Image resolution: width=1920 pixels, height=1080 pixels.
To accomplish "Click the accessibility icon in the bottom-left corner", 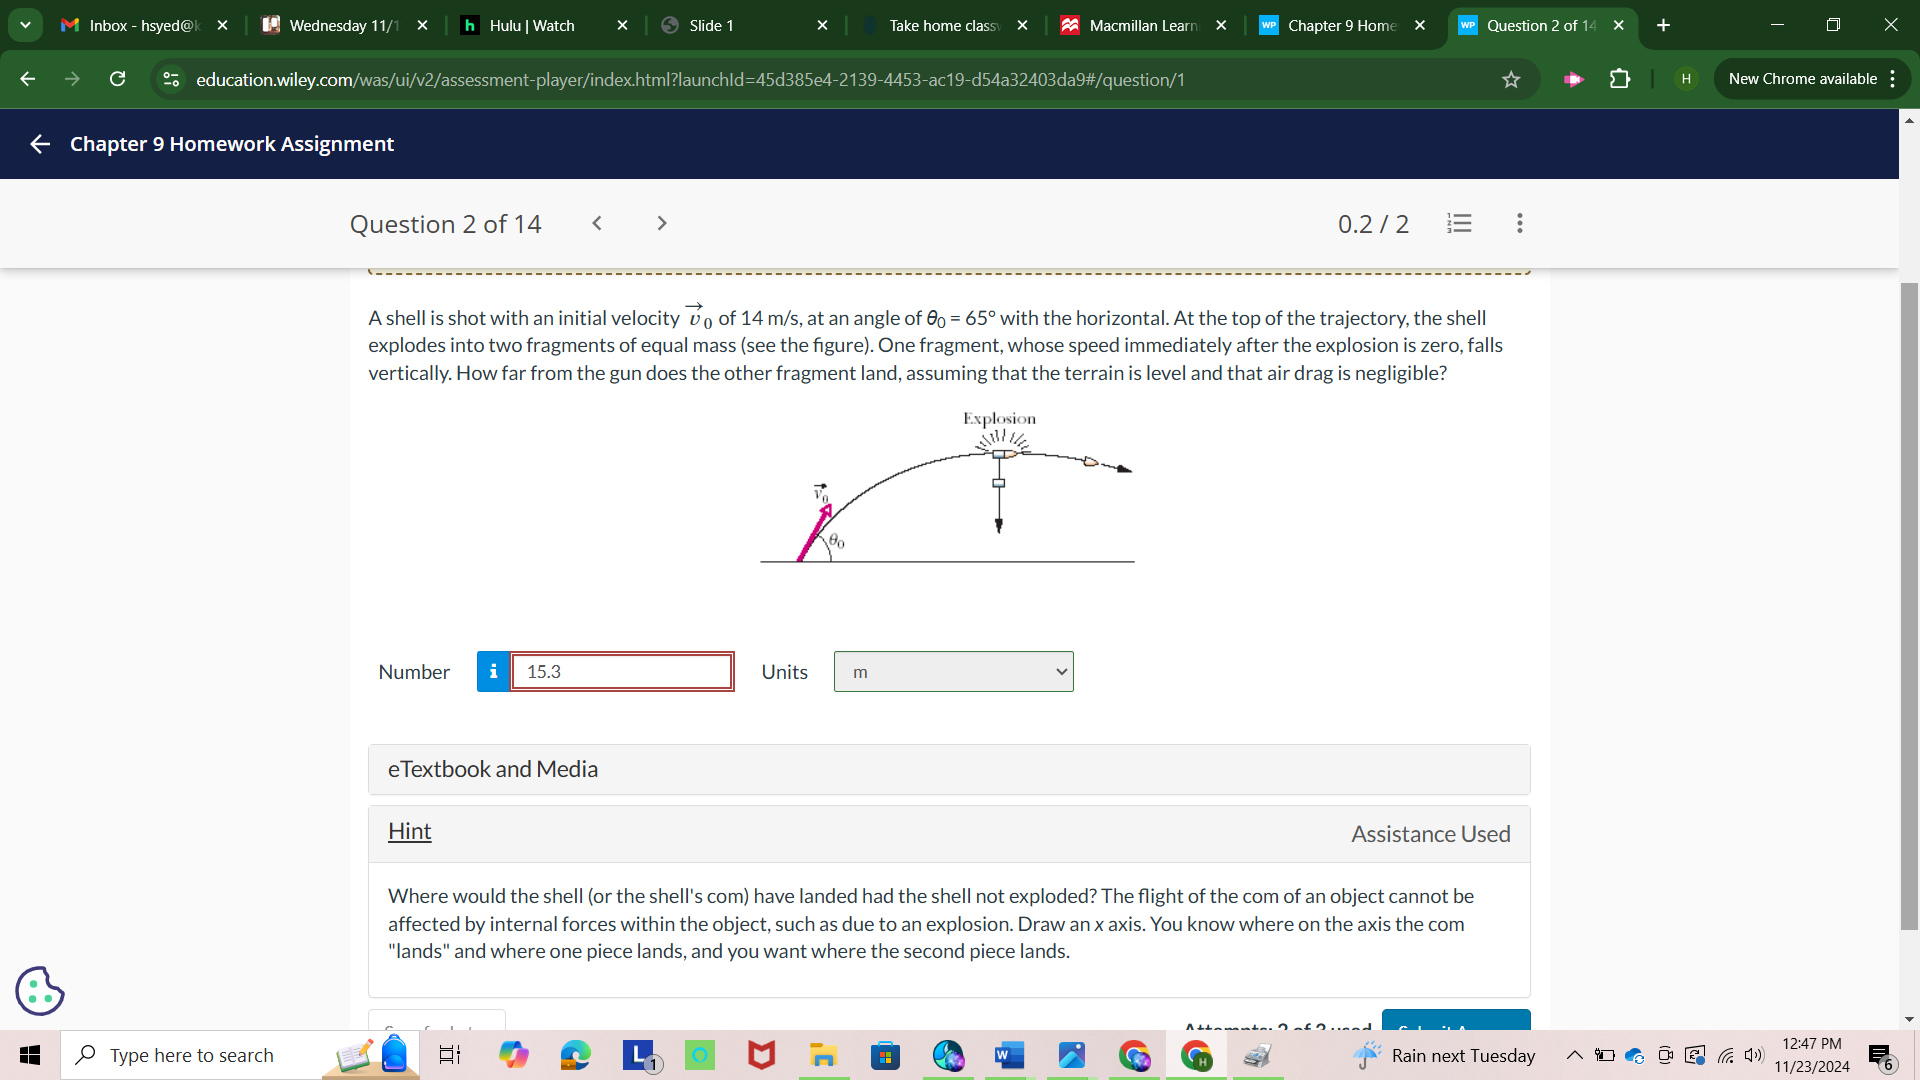I will click(x=39, y=991).
